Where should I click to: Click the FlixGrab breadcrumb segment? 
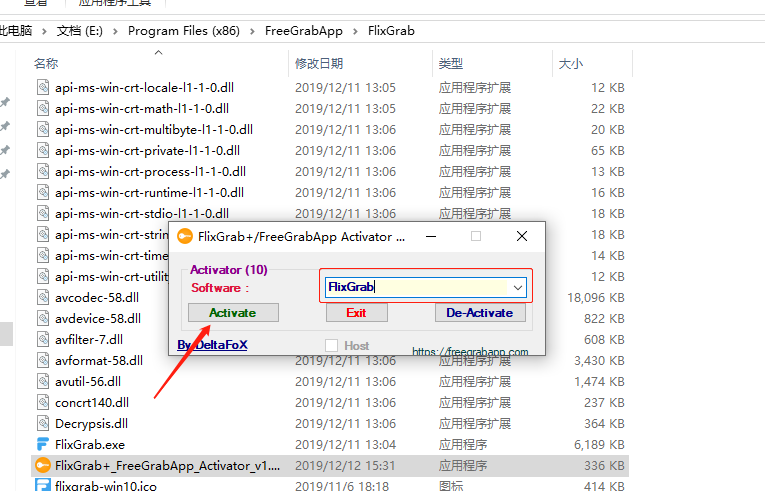tap(391, 31)
